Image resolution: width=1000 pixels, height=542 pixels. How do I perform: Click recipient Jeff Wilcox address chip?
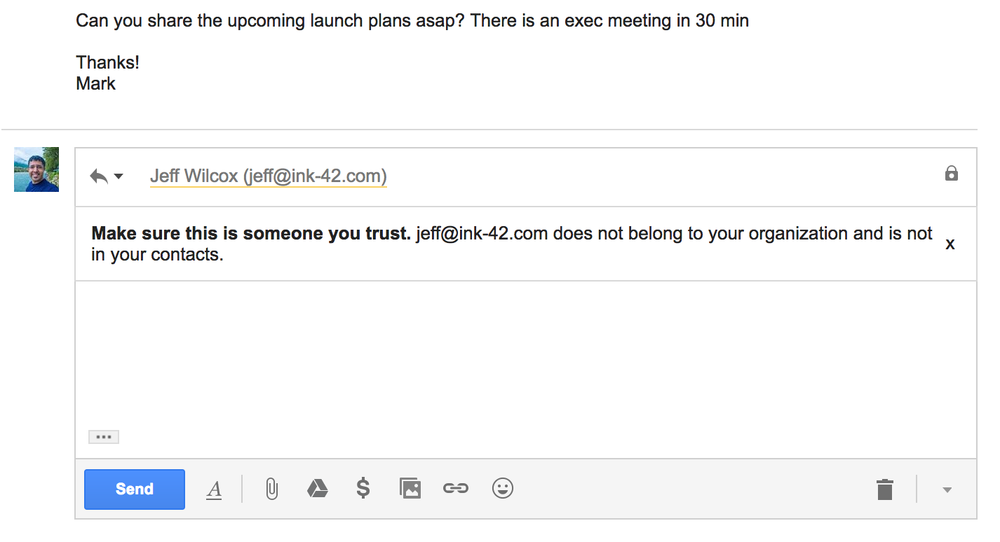tap(268, 176)
